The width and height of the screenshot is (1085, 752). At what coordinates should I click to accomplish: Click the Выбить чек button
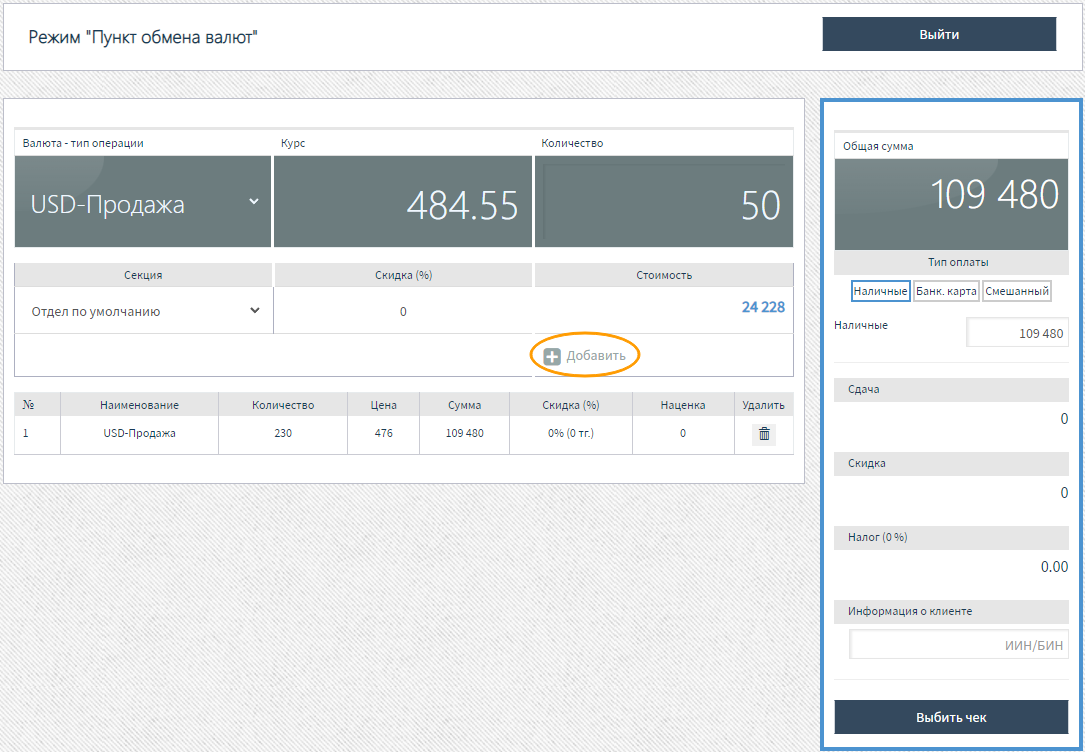click(951, 717)
